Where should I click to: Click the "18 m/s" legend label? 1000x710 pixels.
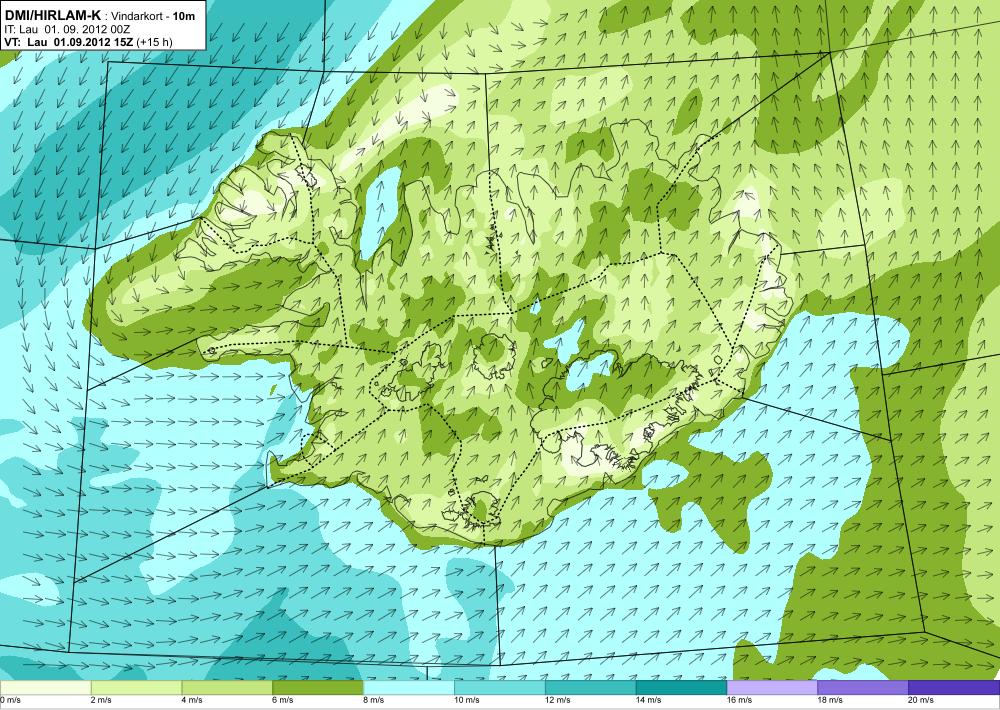[830, 700]
